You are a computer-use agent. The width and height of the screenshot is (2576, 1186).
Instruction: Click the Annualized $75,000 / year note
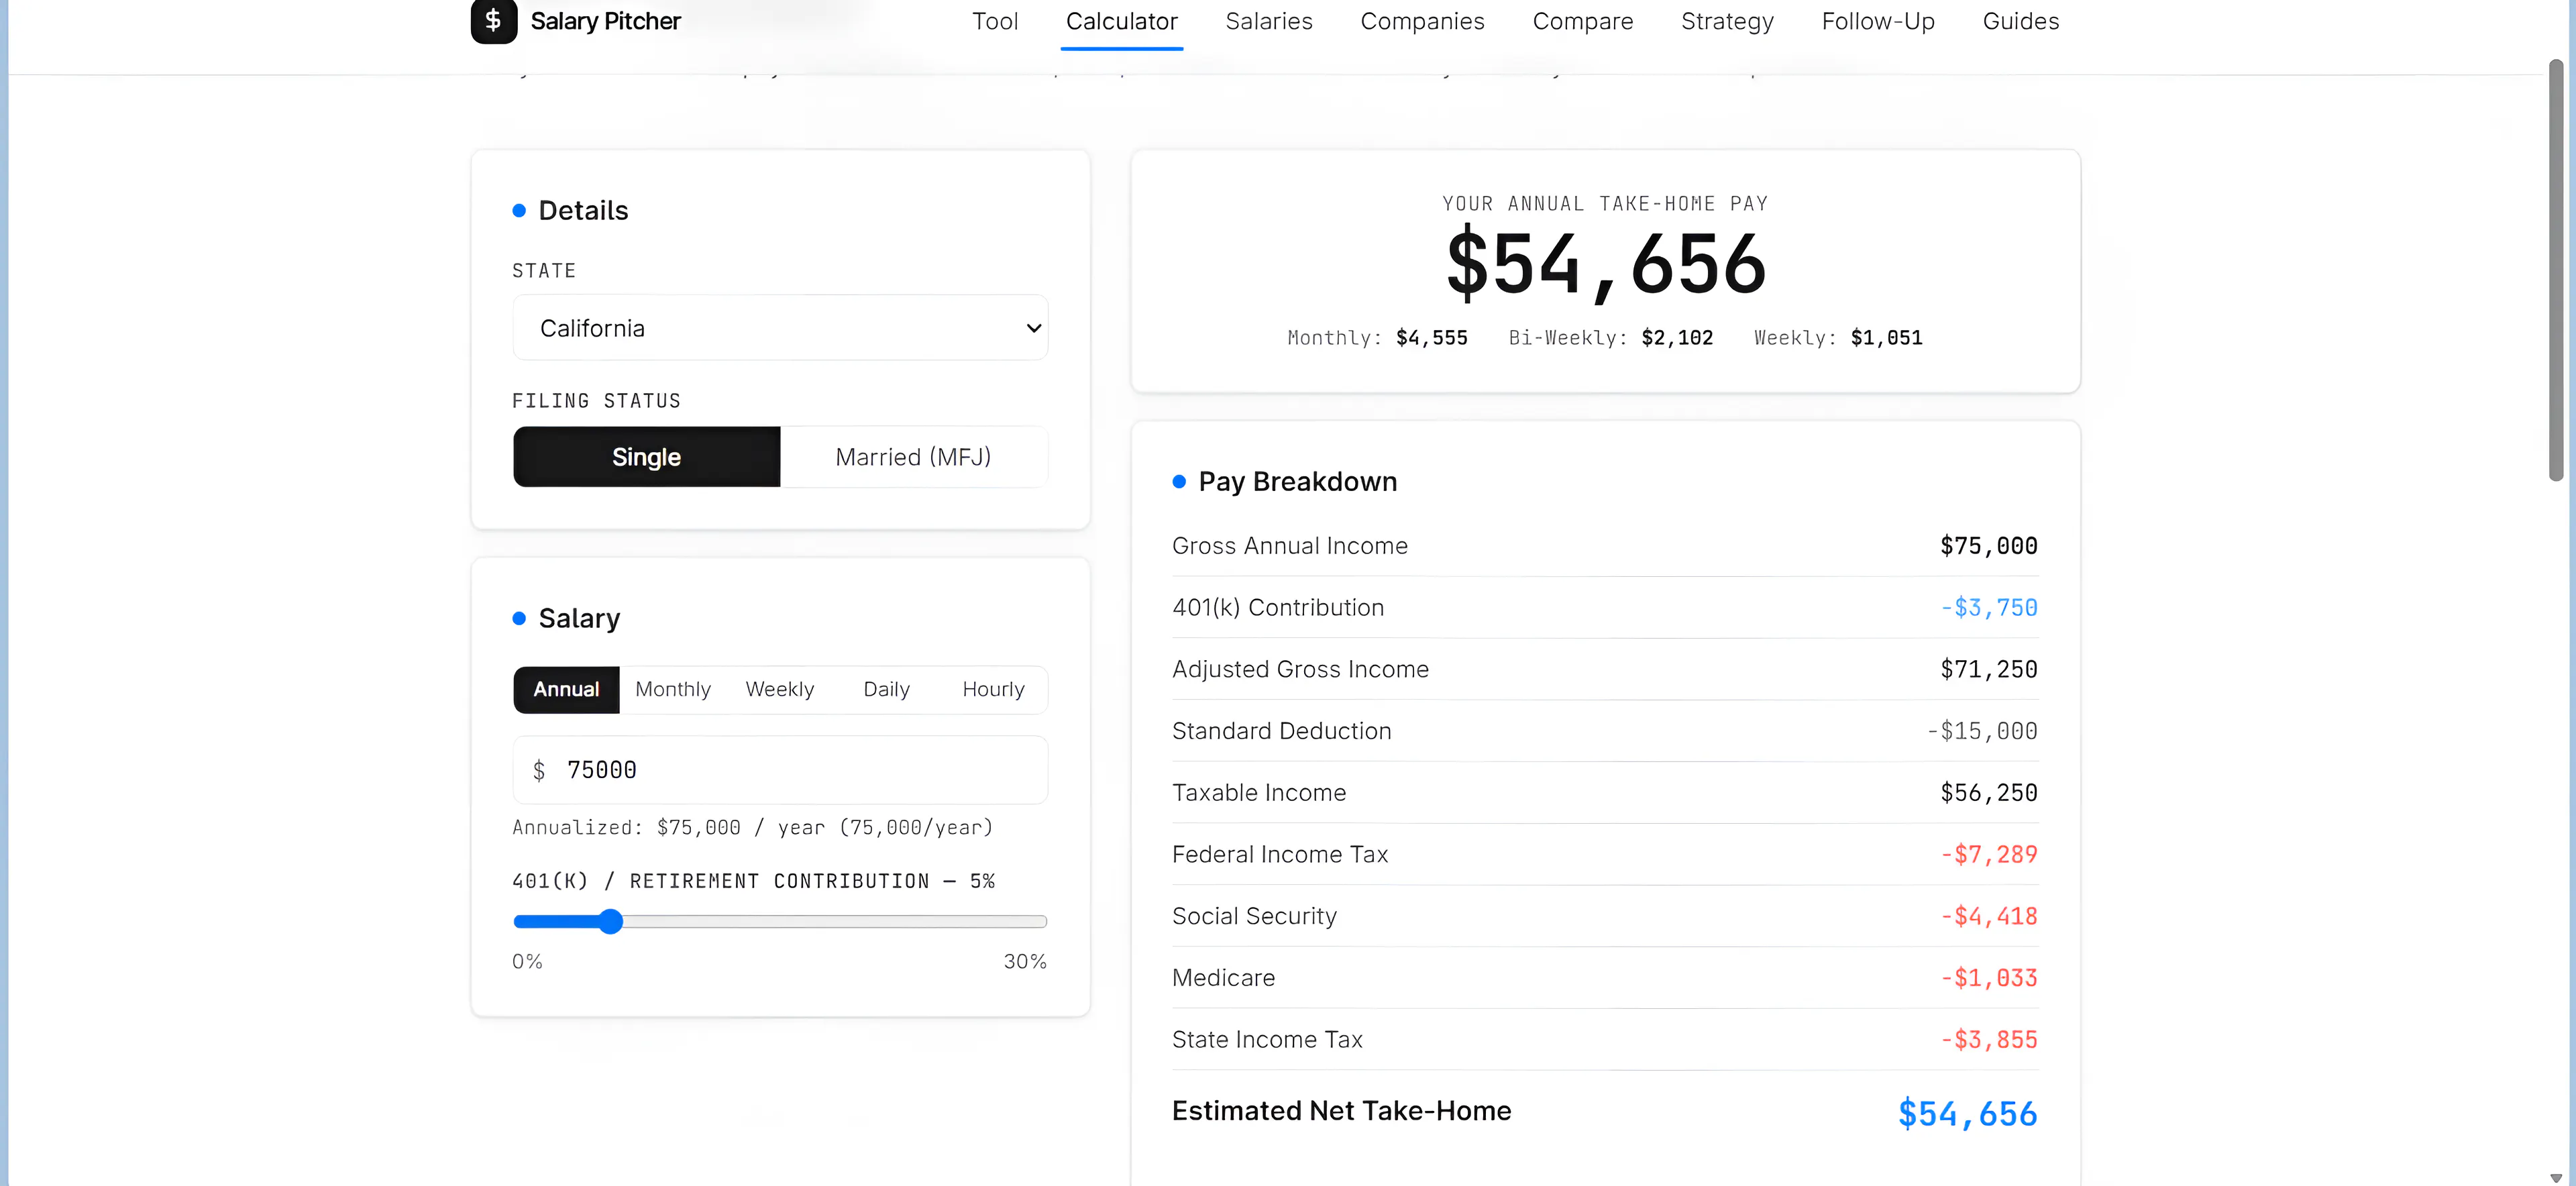click(x=752, y=828)
